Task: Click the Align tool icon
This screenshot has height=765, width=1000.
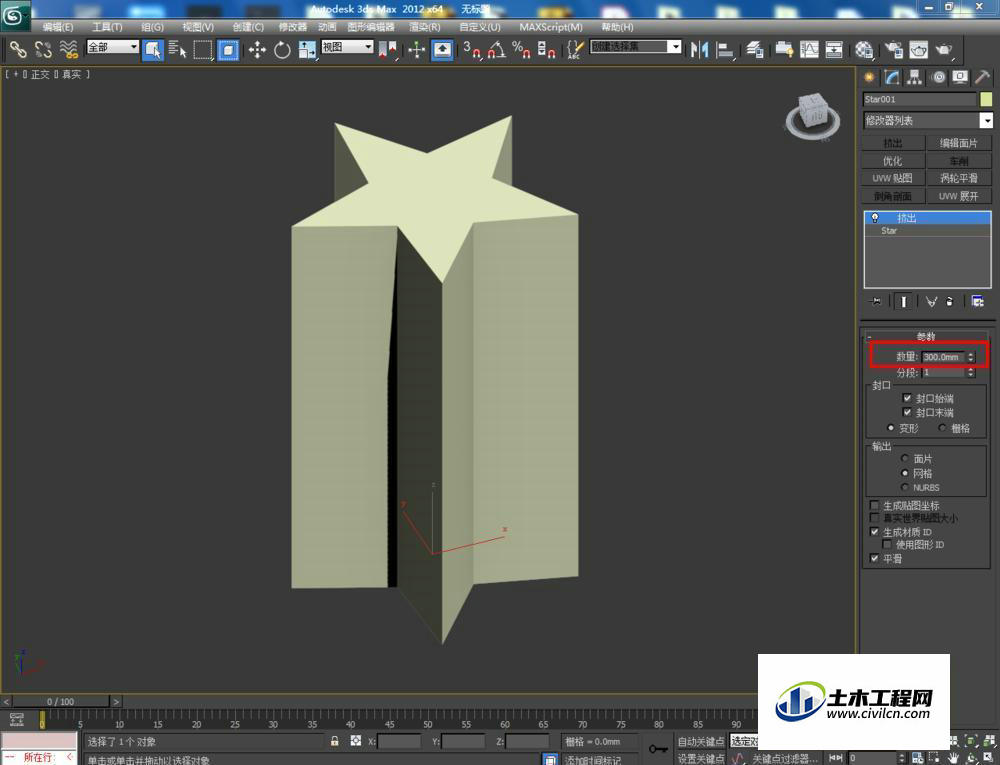Action: [725, 50]
